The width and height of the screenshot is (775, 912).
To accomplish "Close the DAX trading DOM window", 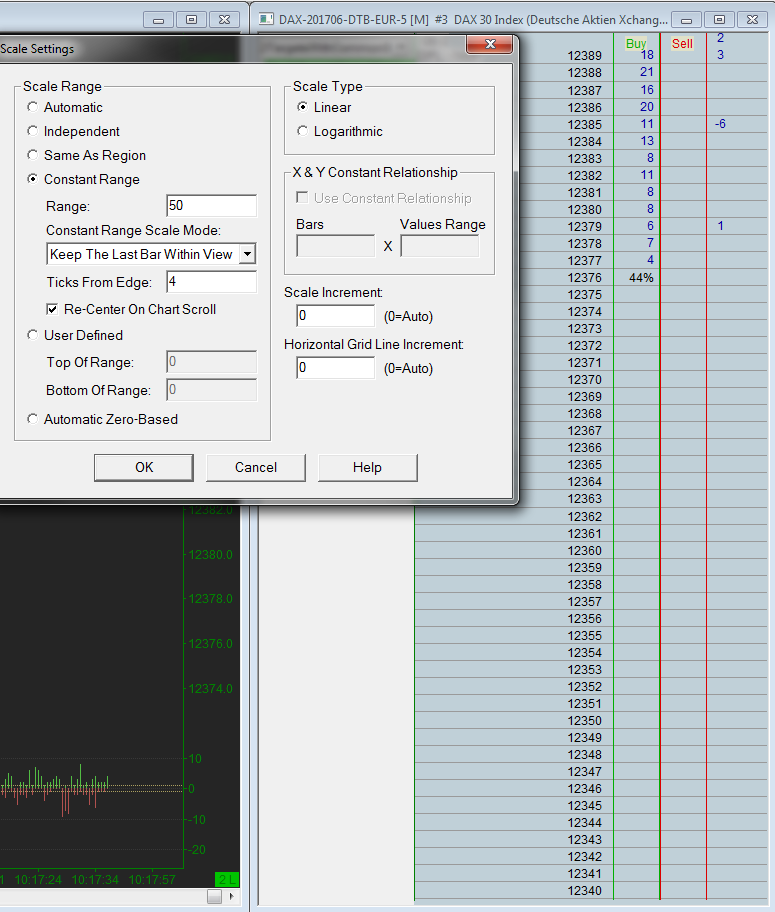I will [x=752, y=20].
